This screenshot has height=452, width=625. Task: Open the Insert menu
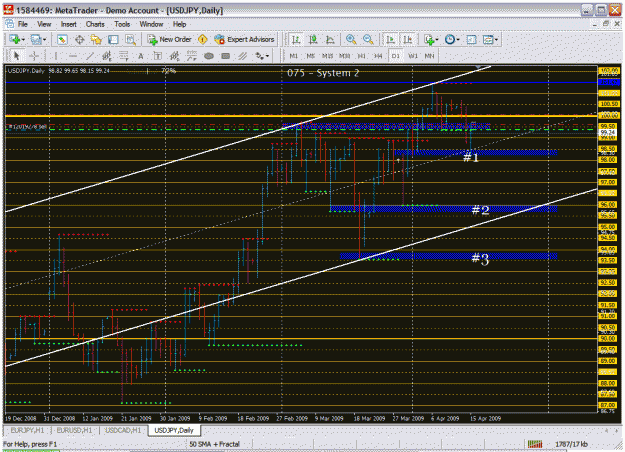coord(69,24)
